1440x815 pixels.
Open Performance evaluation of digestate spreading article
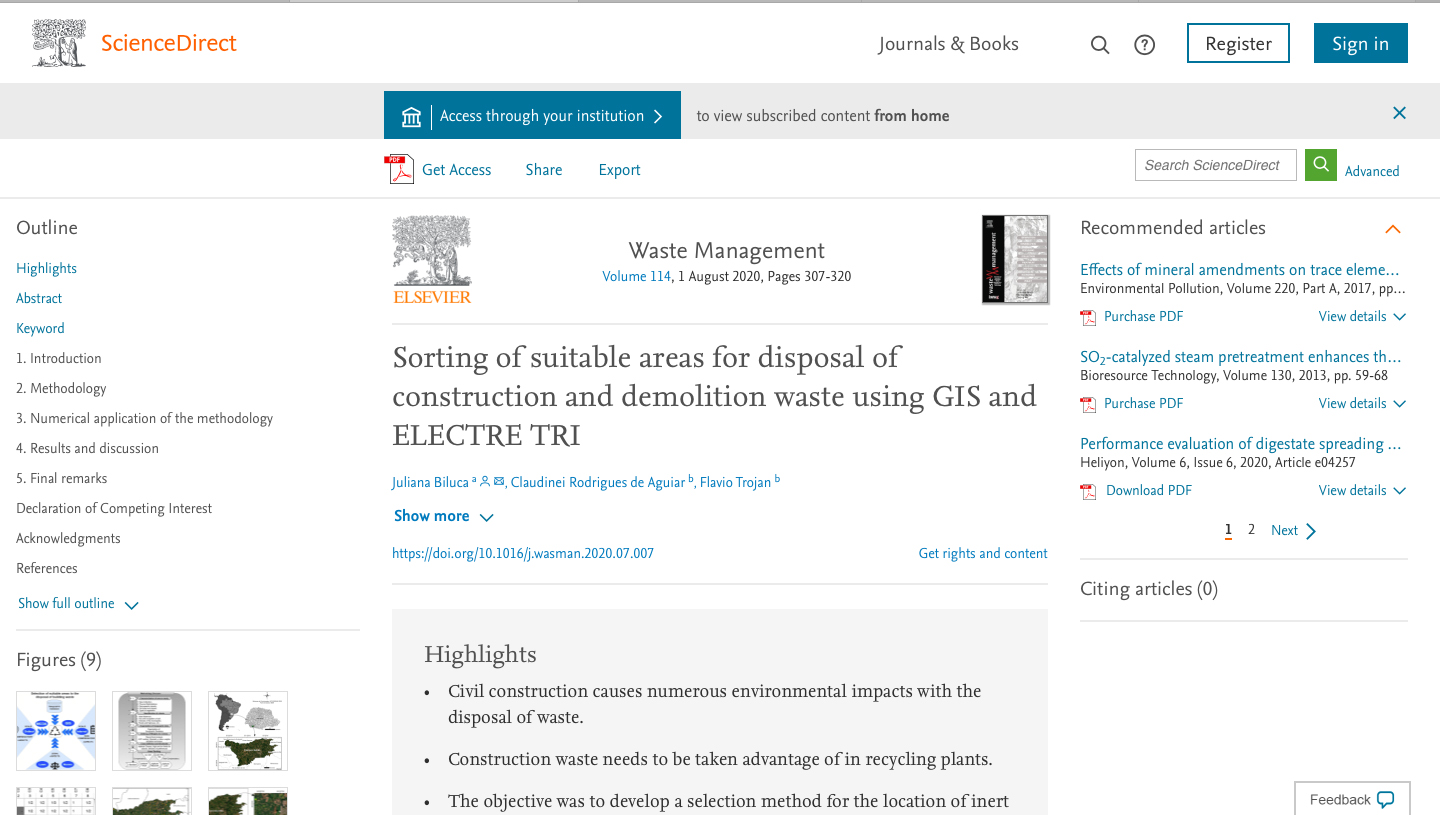[x=1240, y=444]
